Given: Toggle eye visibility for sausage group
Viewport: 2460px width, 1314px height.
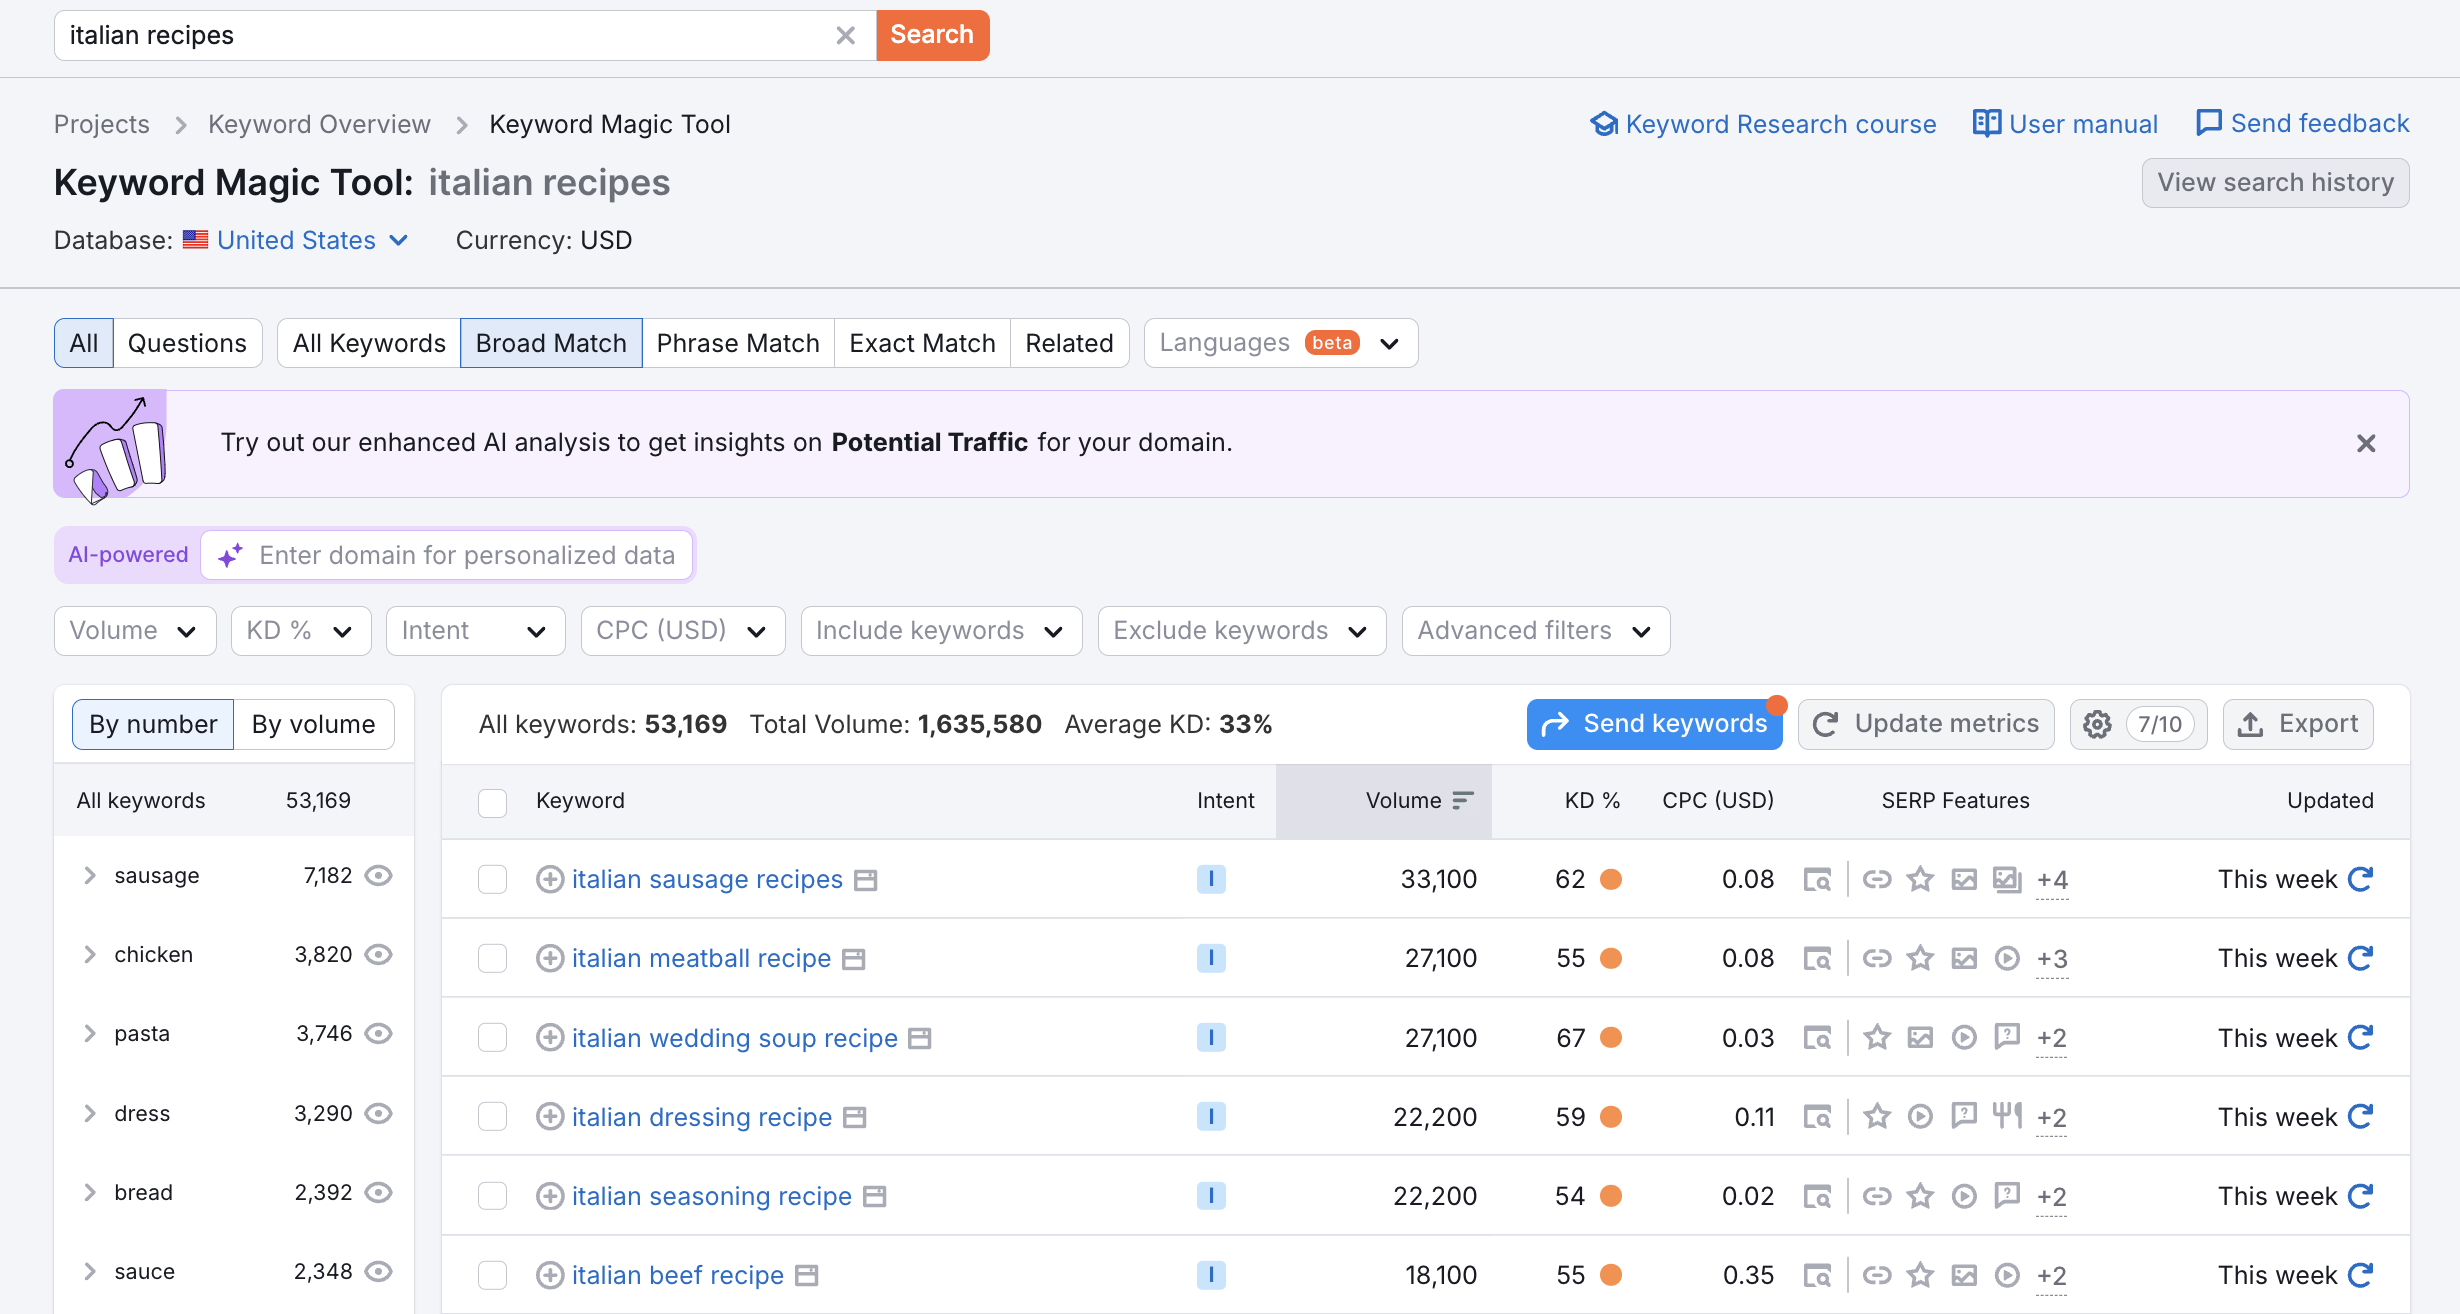Looking at the screenshot, I should tap(378, 876).
